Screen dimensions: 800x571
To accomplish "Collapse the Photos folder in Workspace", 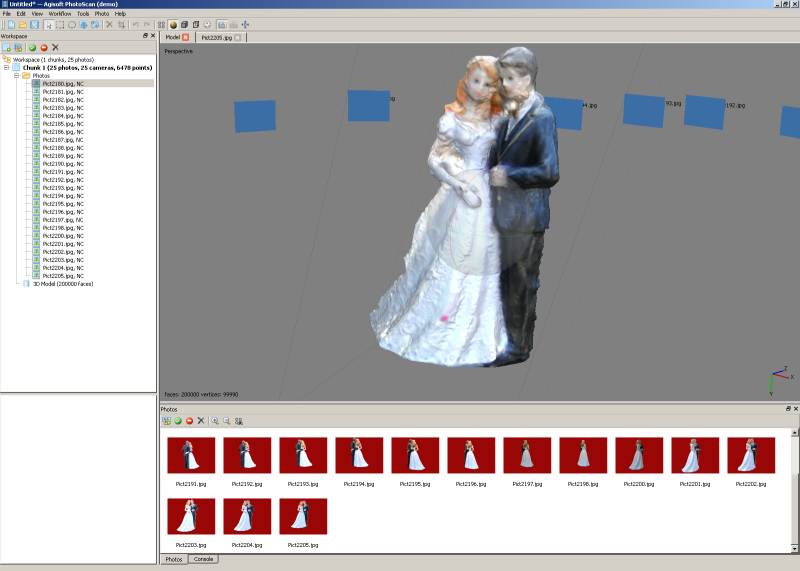I will 16,76.
